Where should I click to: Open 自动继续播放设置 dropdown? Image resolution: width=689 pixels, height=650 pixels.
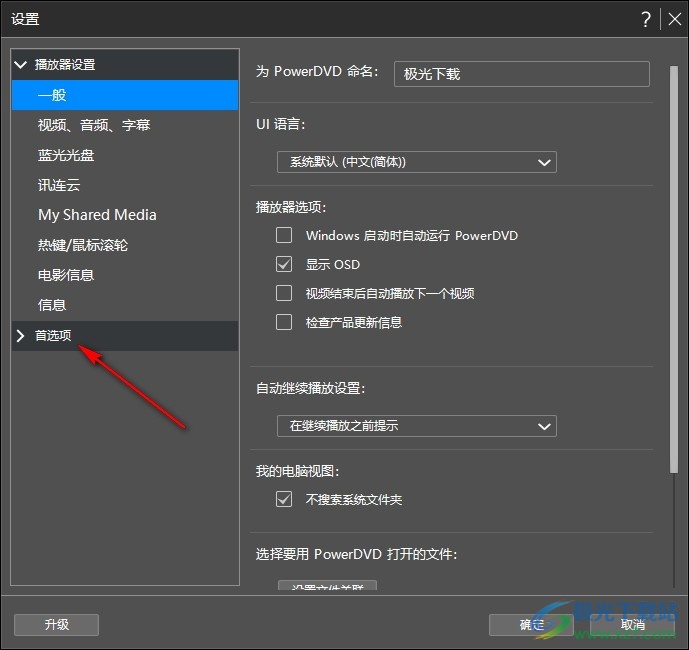(417, 426)
